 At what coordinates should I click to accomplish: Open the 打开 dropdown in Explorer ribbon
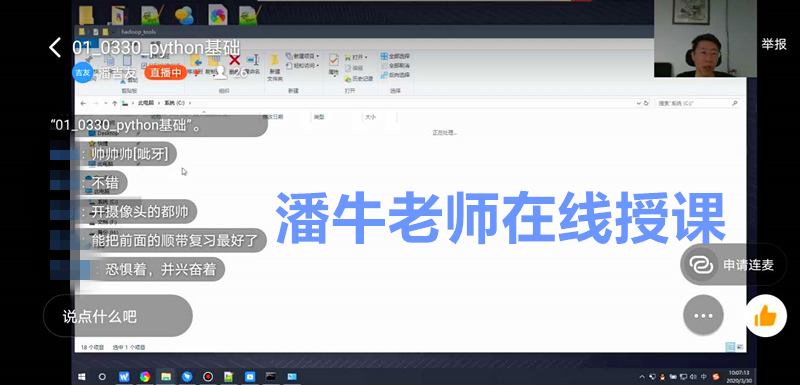[357, 58]
